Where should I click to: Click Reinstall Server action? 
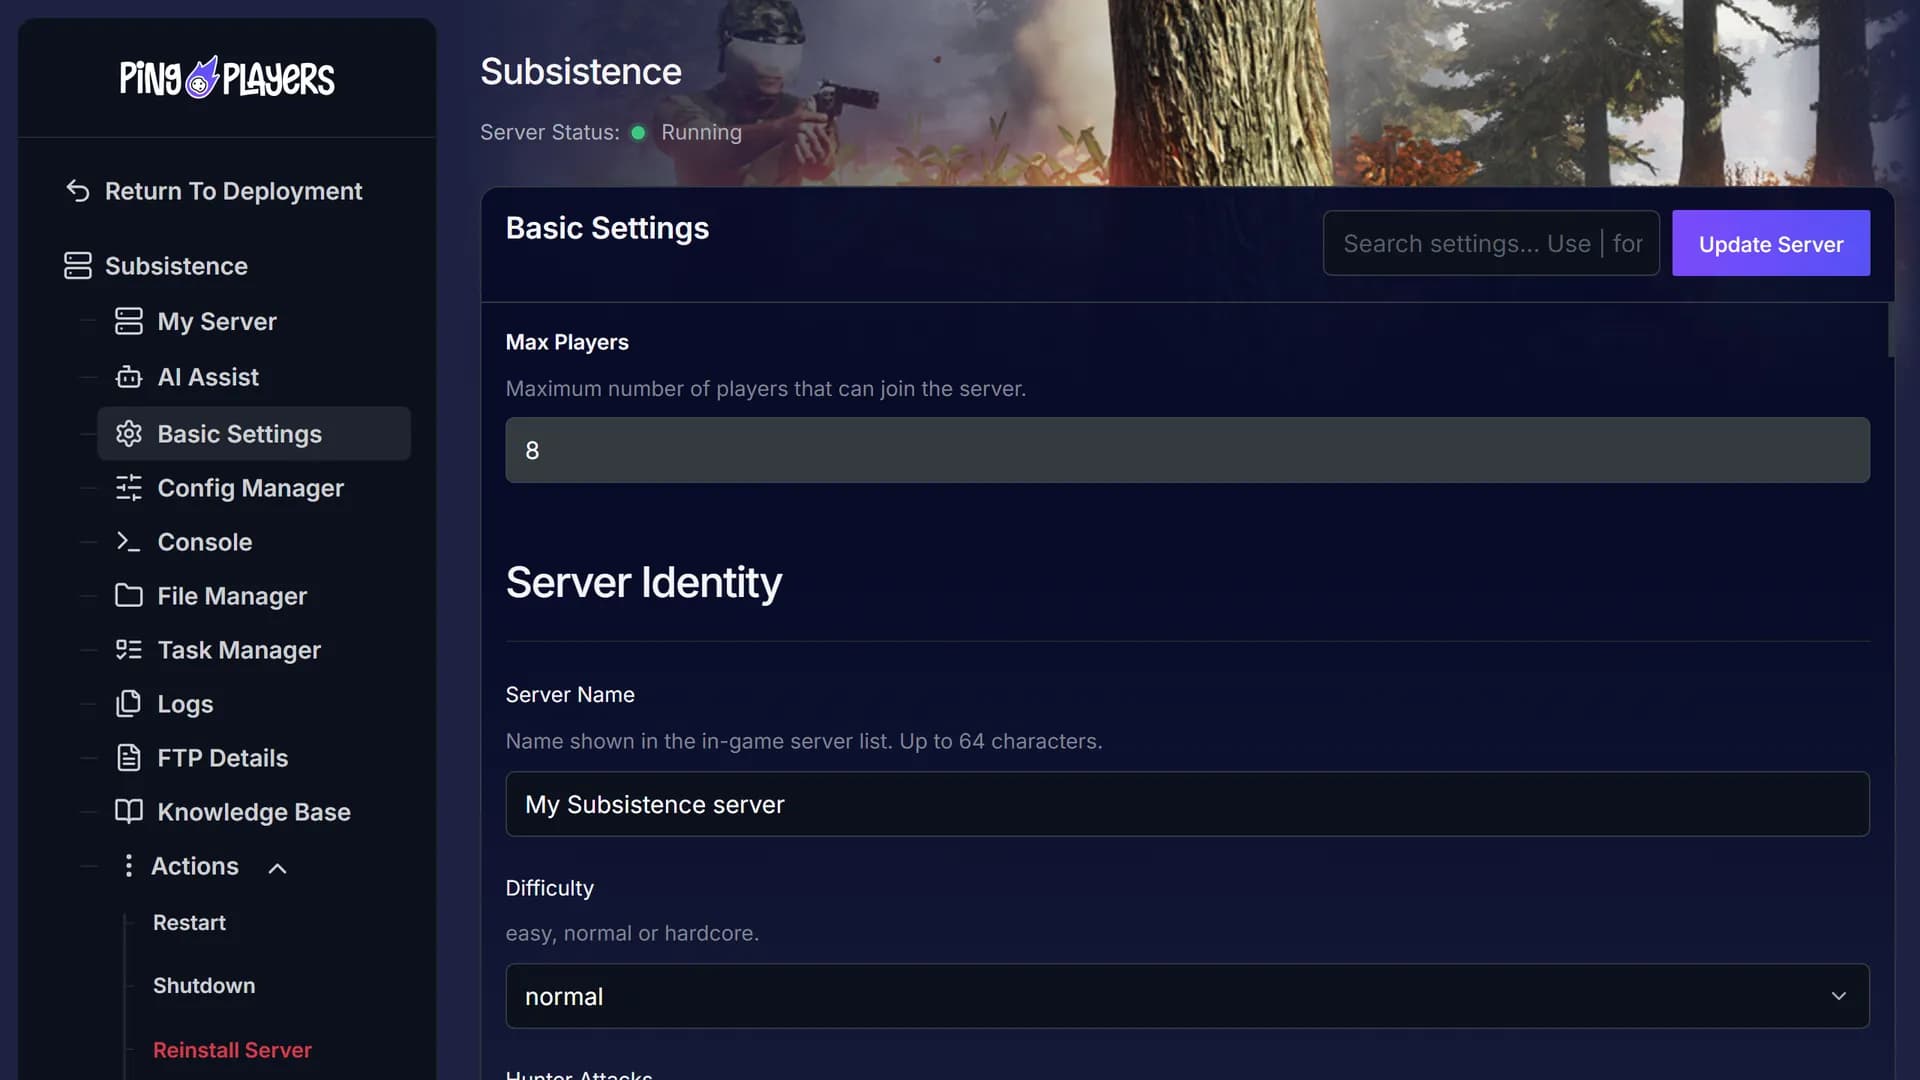point(232,1049)
